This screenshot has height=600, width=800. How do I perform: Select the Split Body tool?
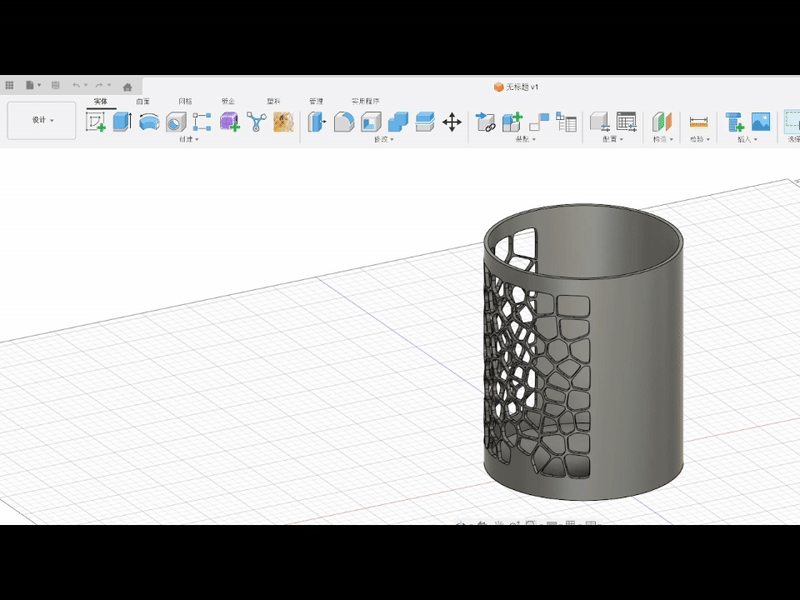(425, 122)
